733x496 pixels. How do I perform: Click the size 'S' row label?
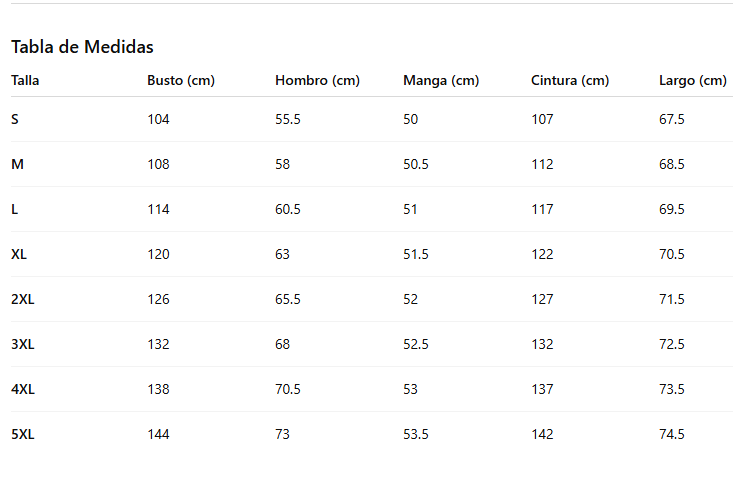coord(15,119)
